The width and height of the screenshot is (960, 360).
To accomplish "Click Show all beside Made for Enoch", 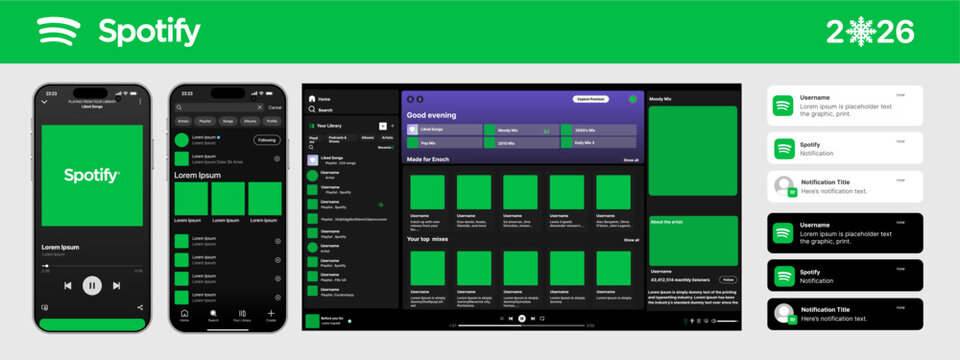I will [x=631, y=160].
